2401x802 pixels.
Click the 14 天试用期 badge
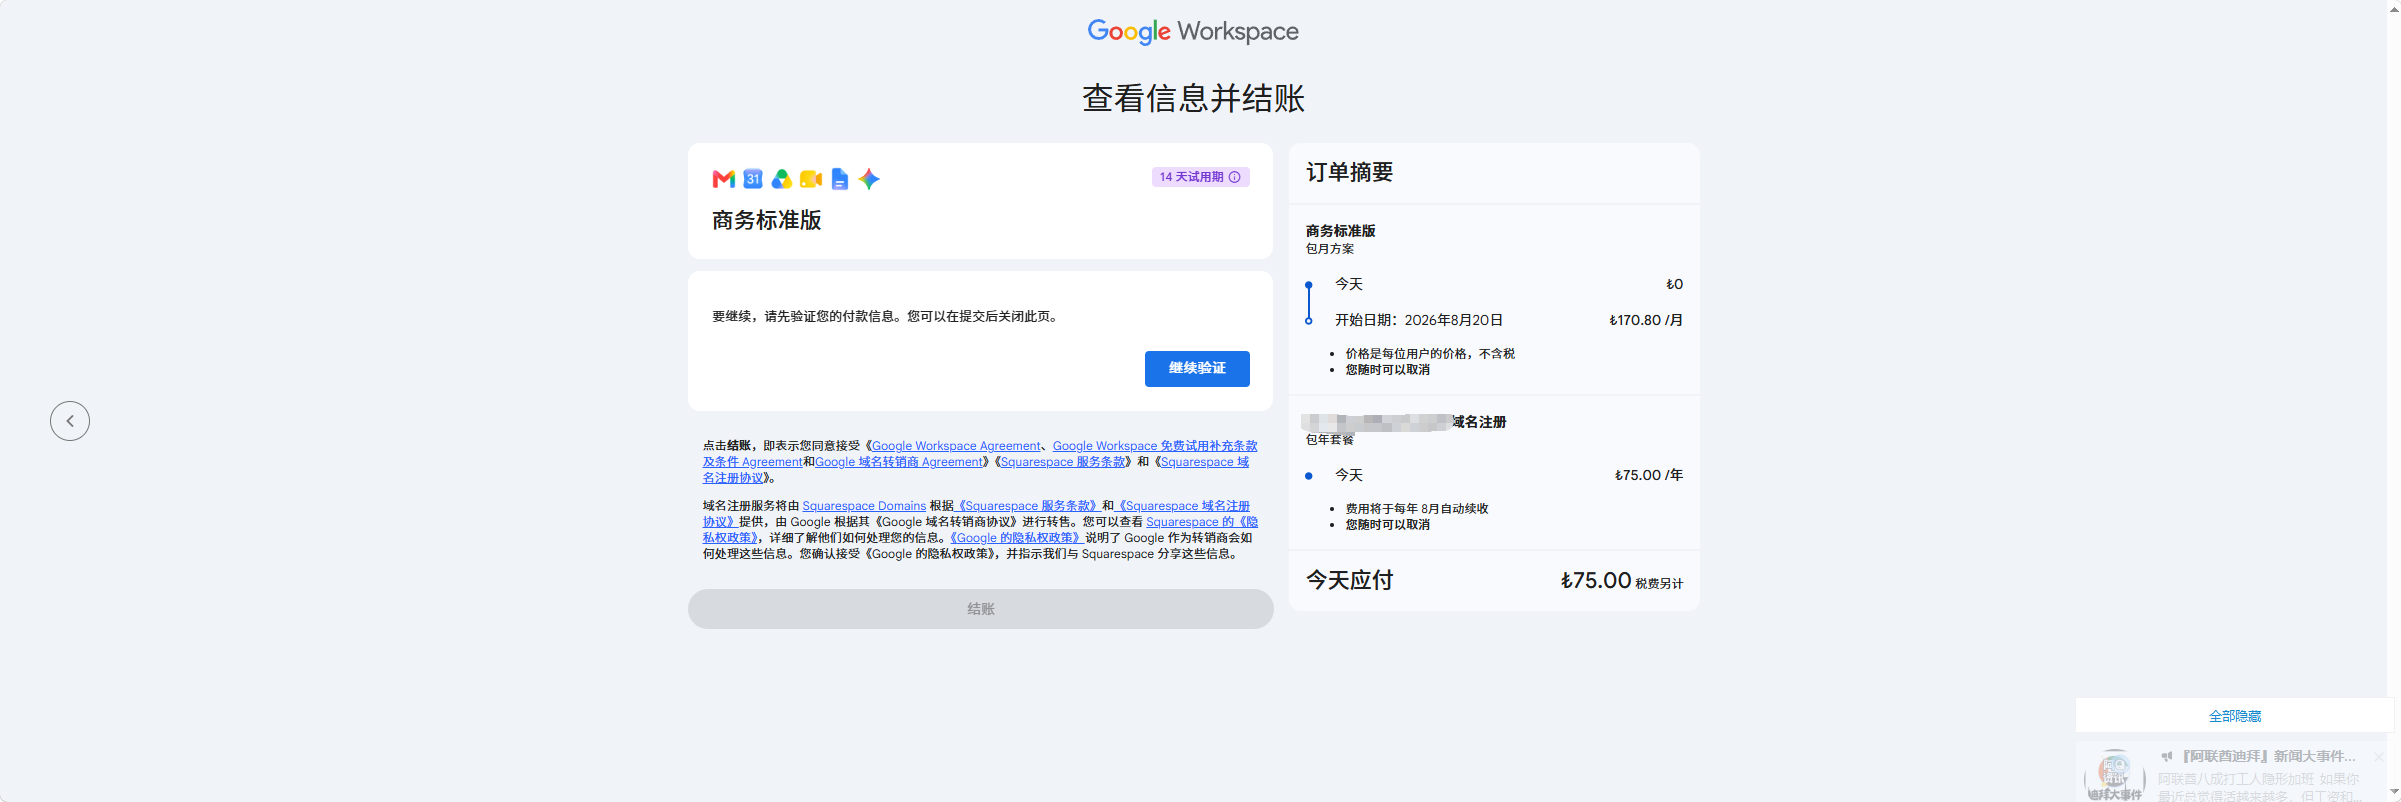(x=1200, y=177)
